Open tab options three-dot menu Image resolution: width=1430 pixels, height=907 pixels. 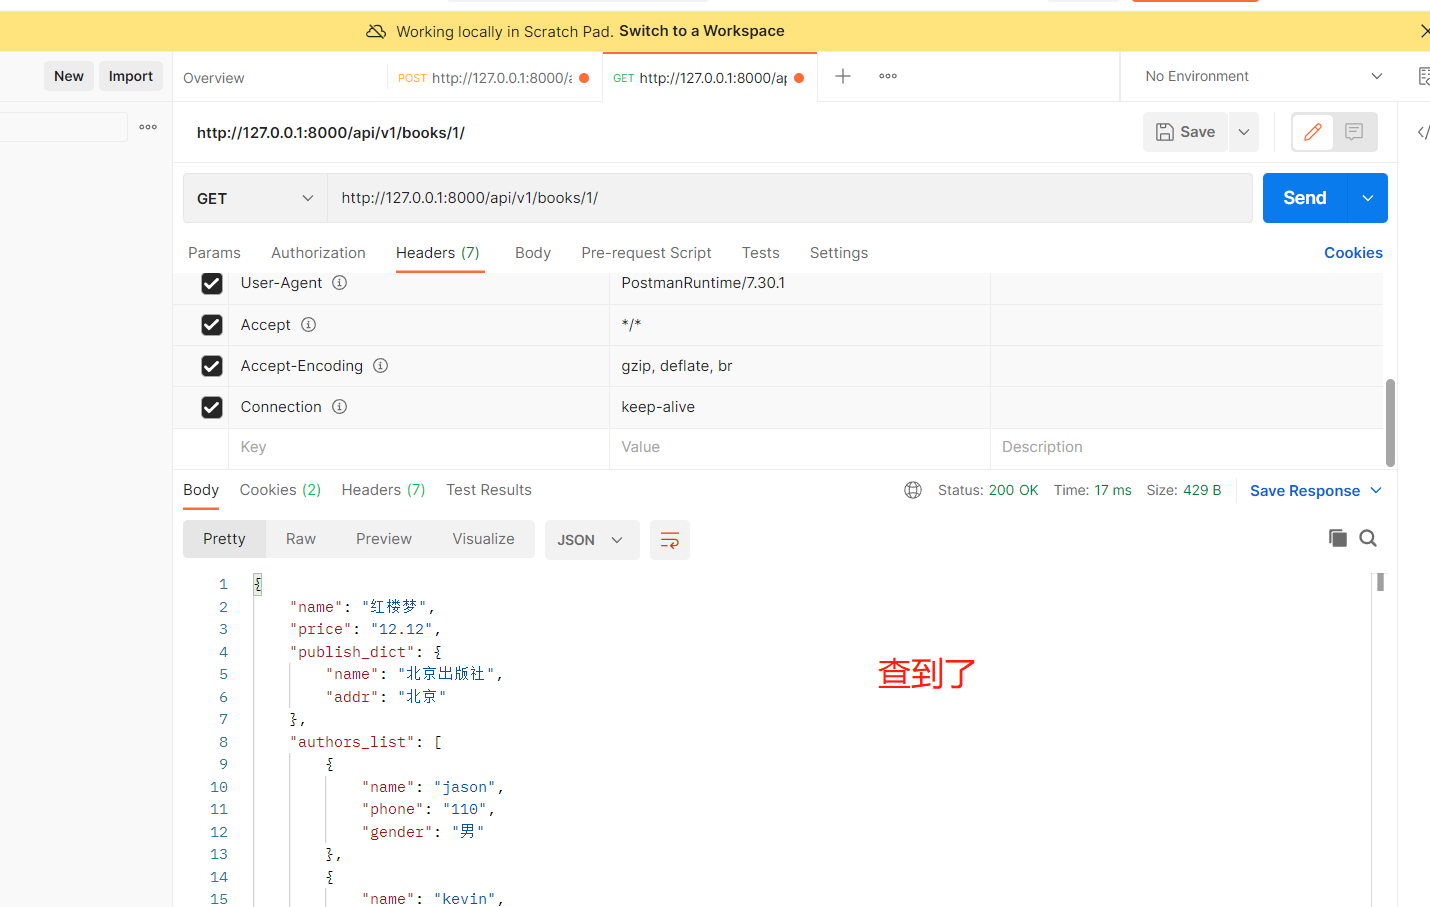(888, 76)
